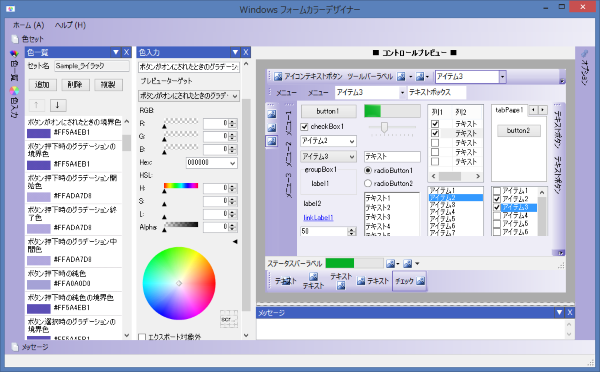
Task: Select アイテム2 in the list box
Action: [455, 198]
